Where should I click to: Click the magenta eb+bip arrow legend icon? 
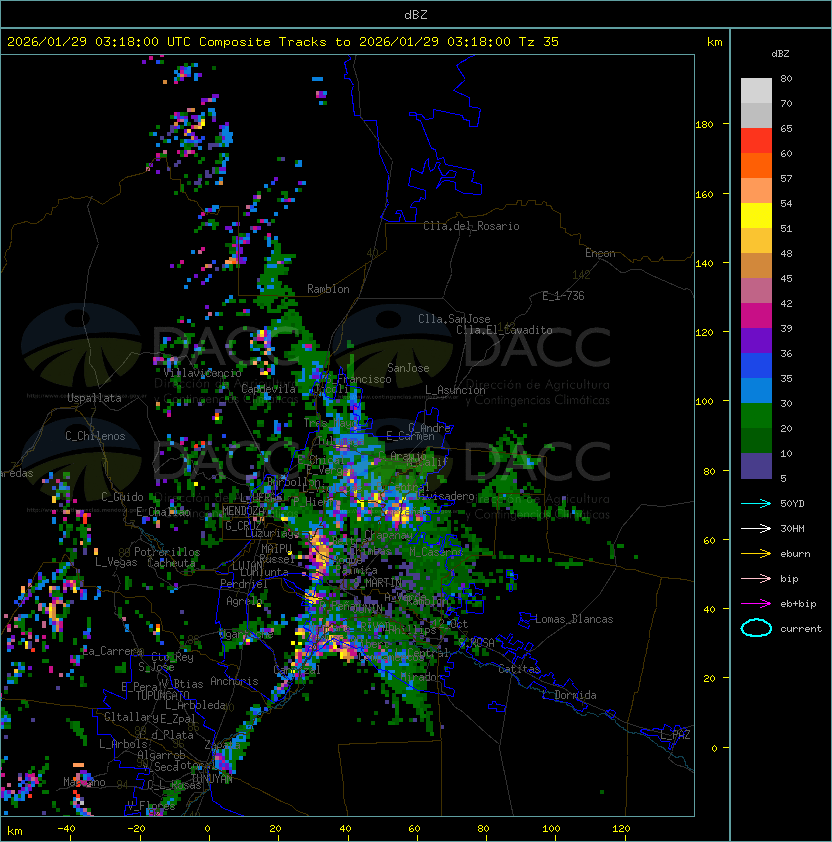click(x=756, y=604)
